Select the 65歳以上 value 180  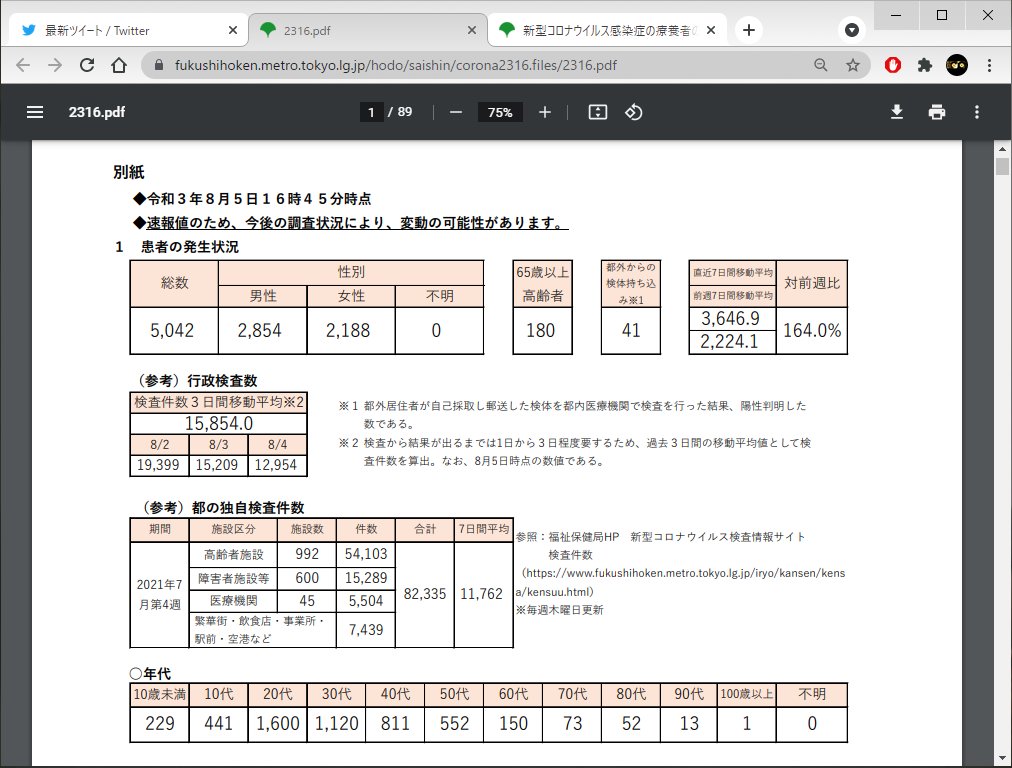541,330
